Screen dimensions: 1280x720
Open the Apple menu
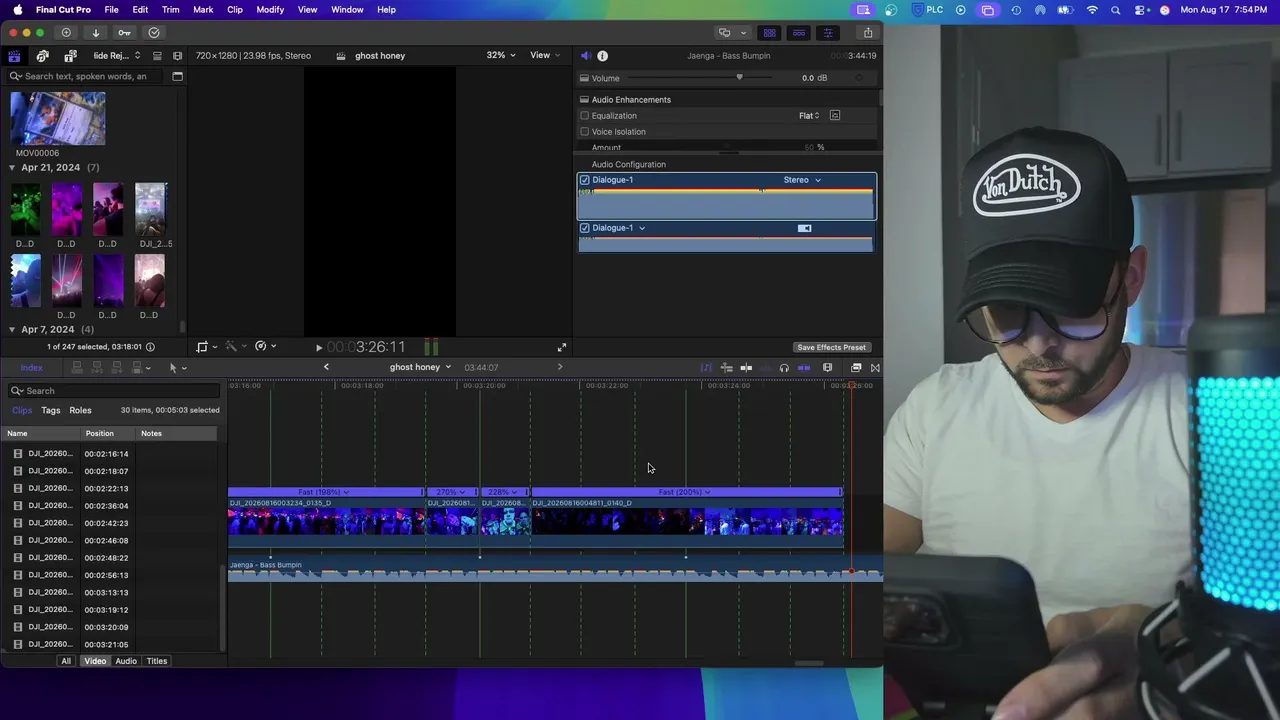[x=18, y=10]
